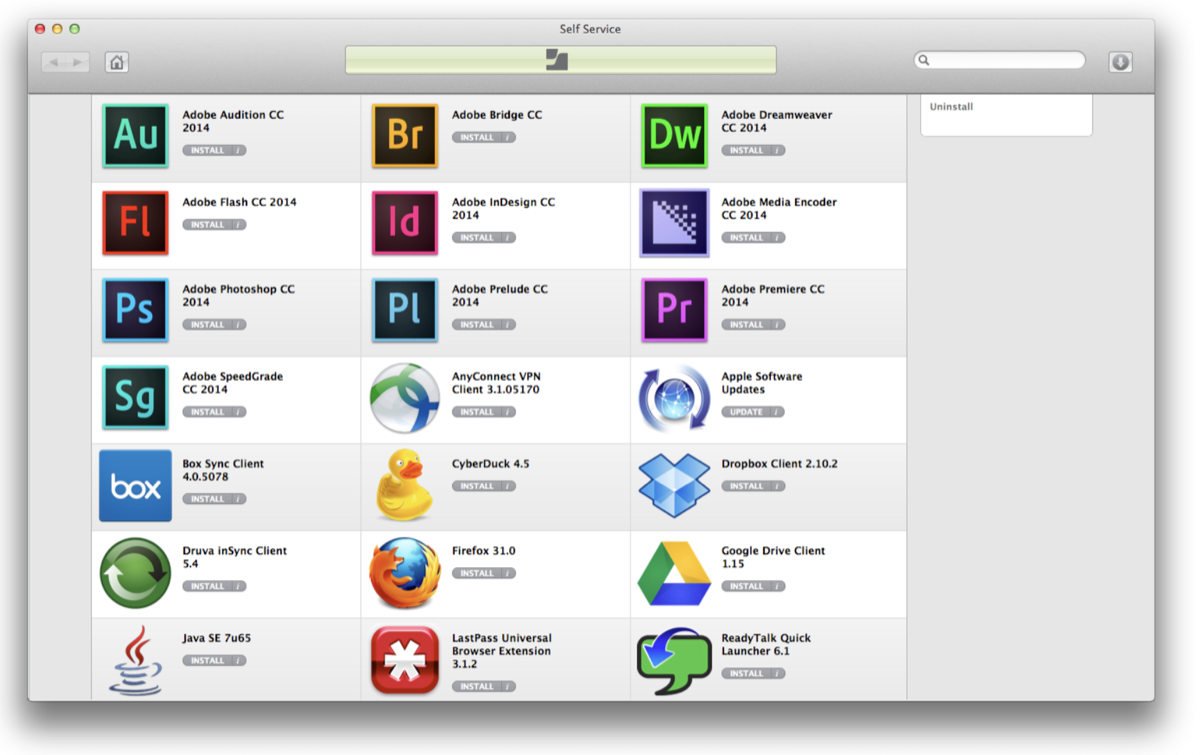The height and width of the screenshot is (755, 1200).
Task: Select the Adobe Bridge CC icon
Action: coord(404,135)
